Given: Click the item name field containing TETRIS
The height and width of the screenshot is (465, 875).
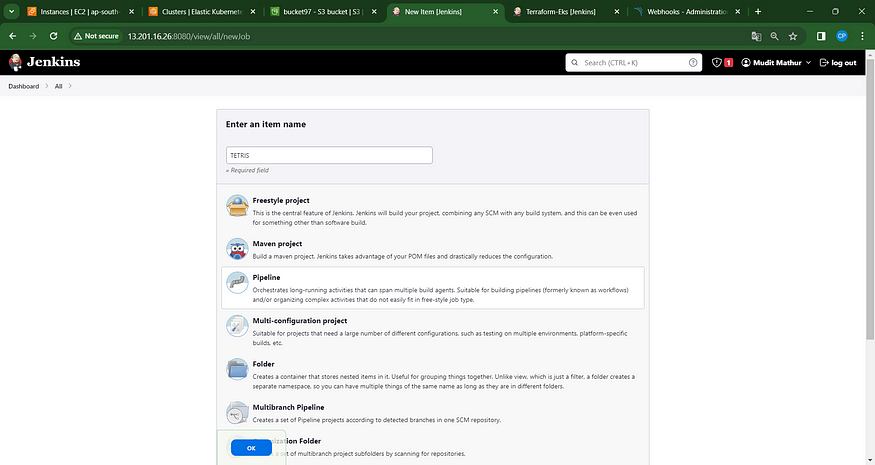Looking at the screenshot, I should pos(329,155).
